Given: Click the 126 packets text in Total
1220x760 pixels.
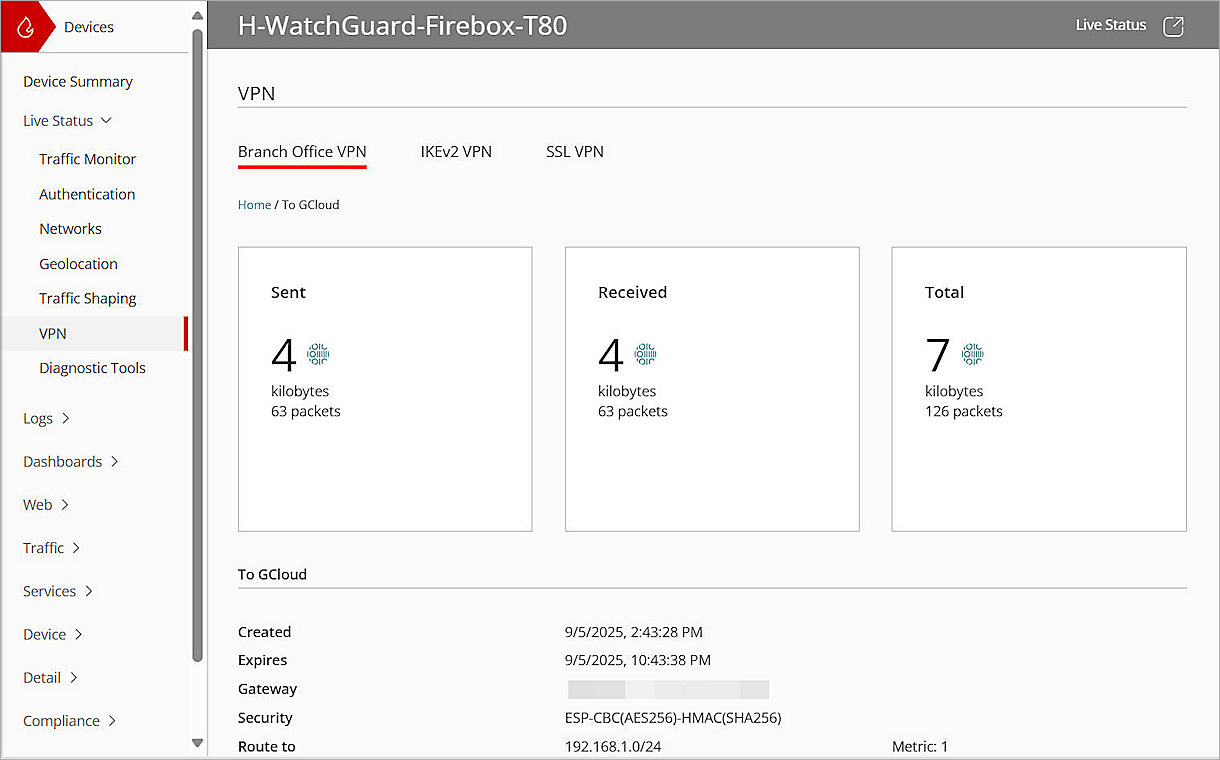Looking at the screenshot, I should tap(964, 411).
